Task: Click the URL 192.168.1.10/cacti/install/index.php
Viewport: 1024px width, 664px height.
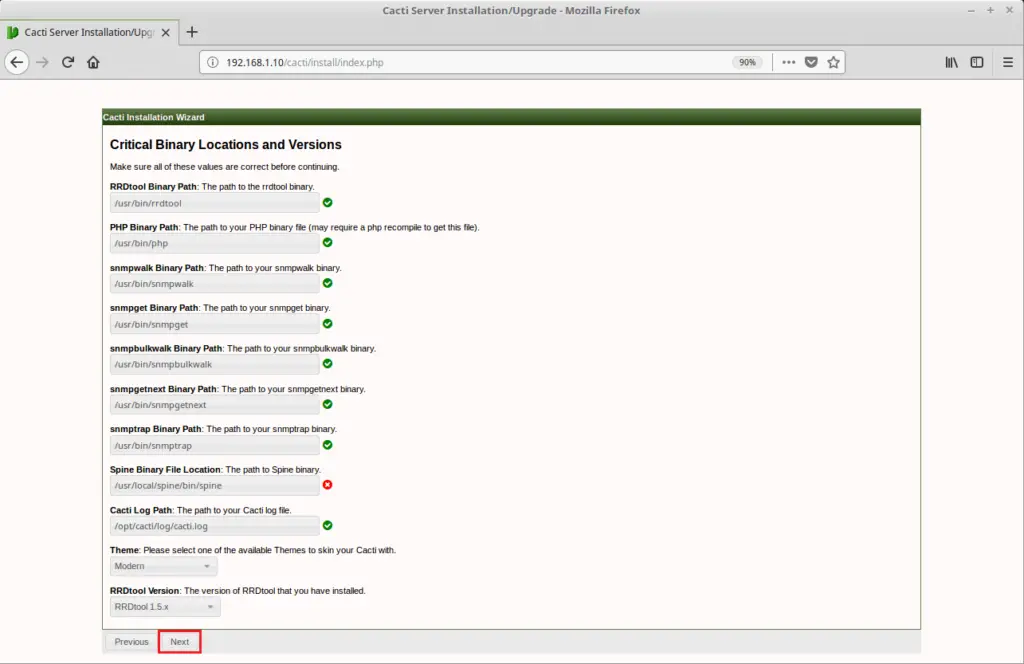Action: (305, 63)
